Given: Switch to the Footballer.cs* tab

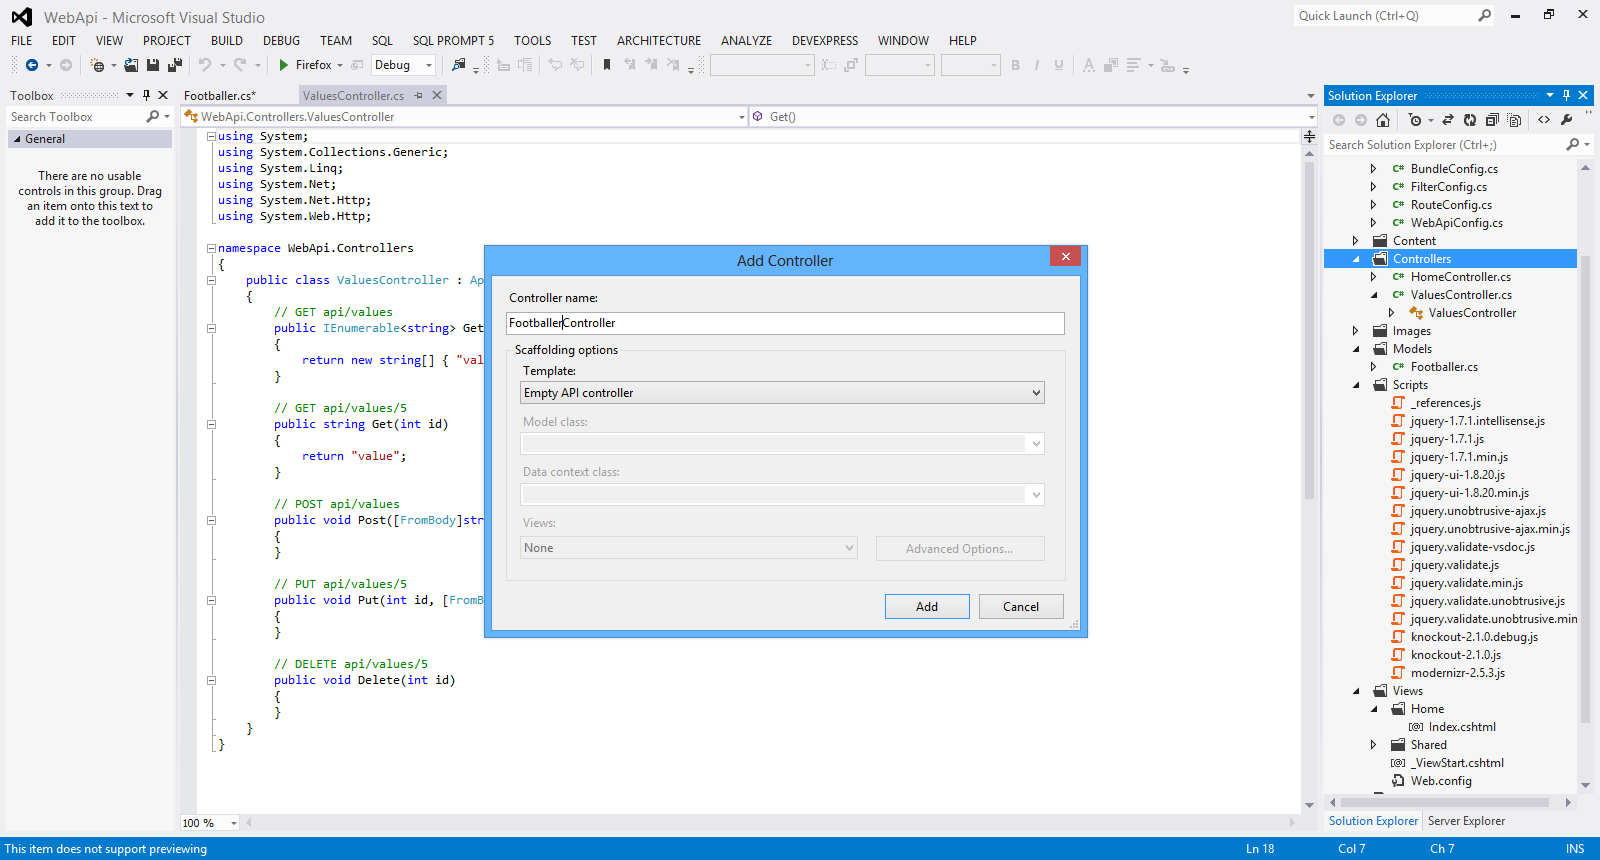Looking at the screenshot, I should pyautogui.click(x=220, y=95).
